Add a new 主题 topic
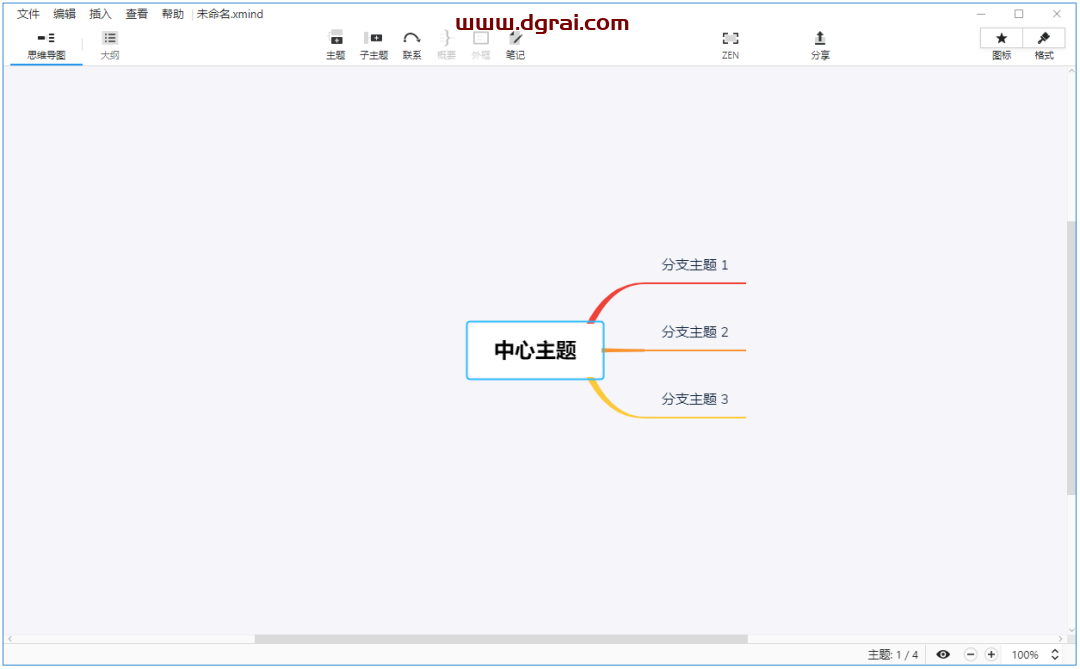1080x669 pixels. click(335, 45)
